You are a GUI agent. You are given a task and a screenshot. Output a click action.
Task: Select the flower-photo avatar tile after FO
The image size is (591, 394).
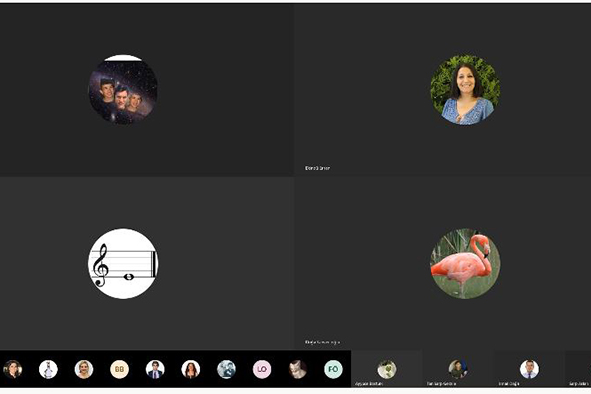(x=387, y=369)
